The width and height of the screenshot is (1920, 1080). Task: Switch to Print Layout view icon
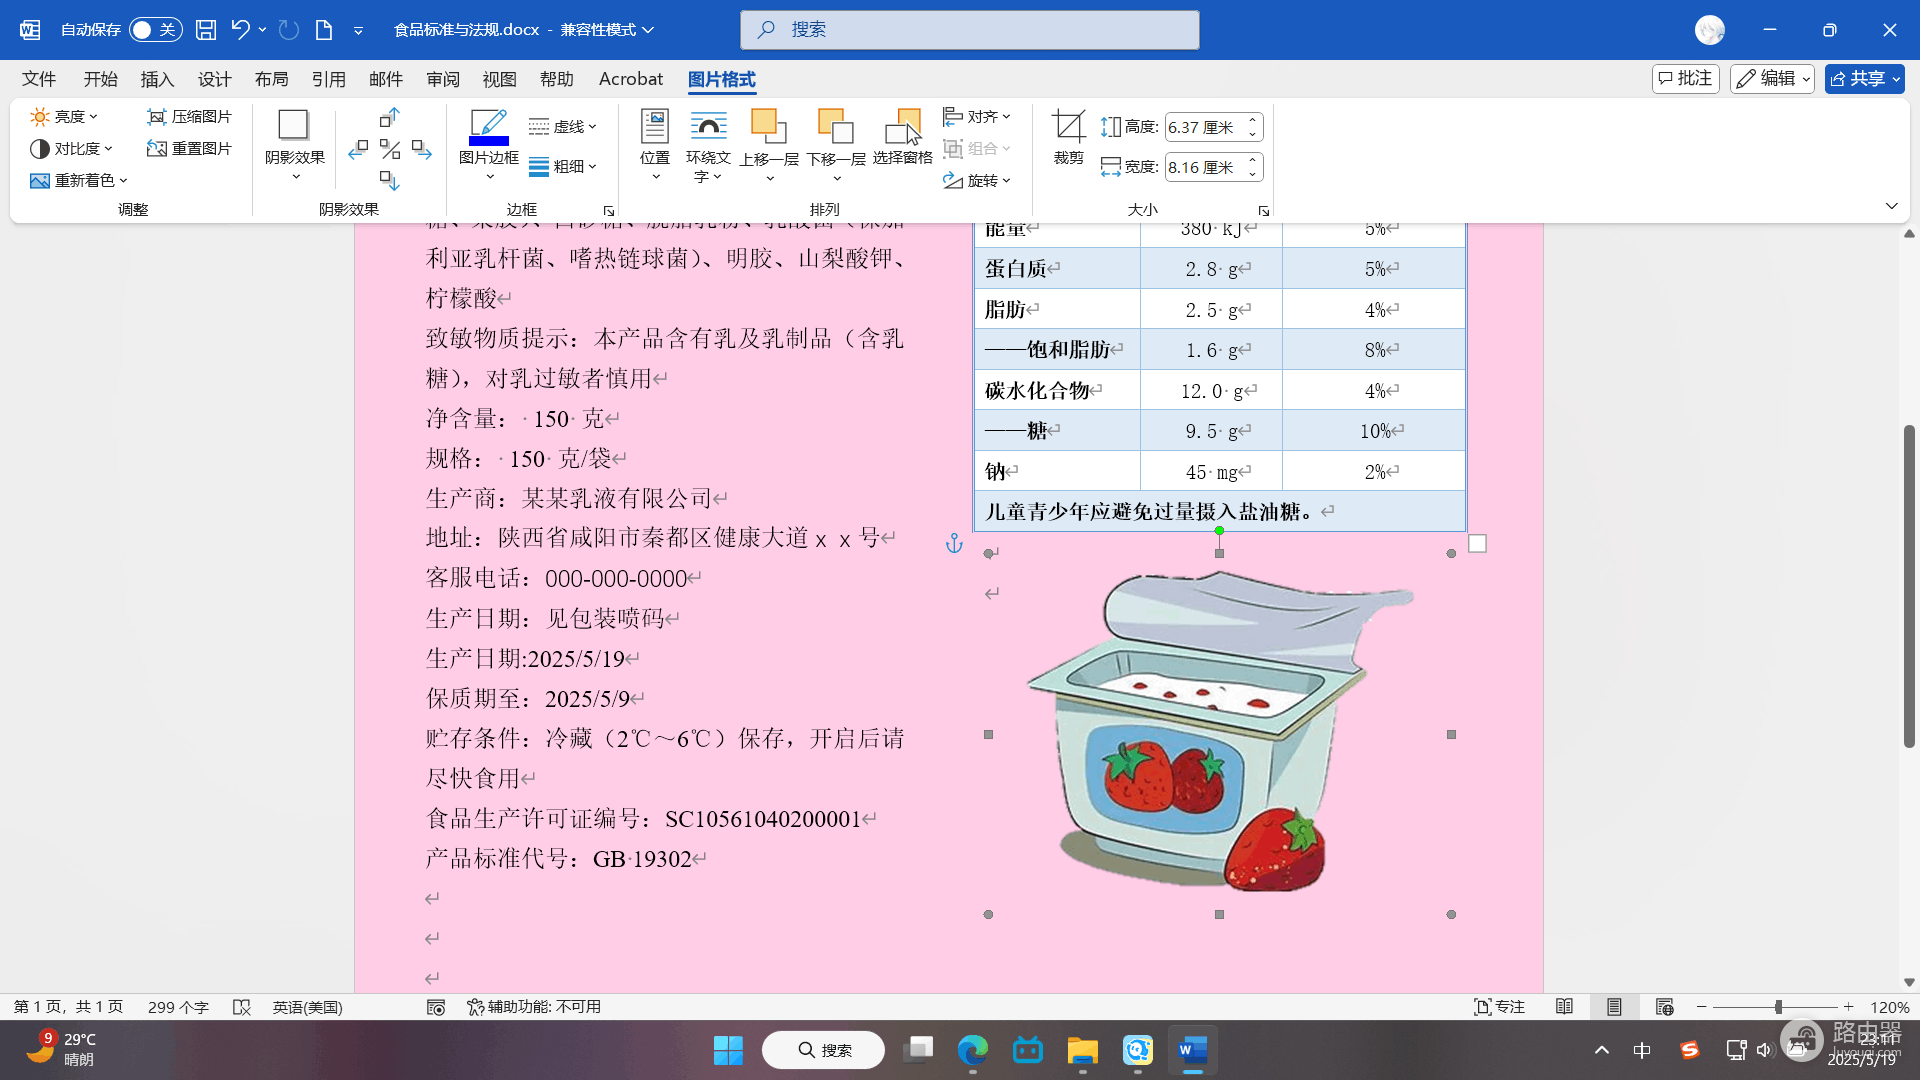click(x=1614, y=1007)
